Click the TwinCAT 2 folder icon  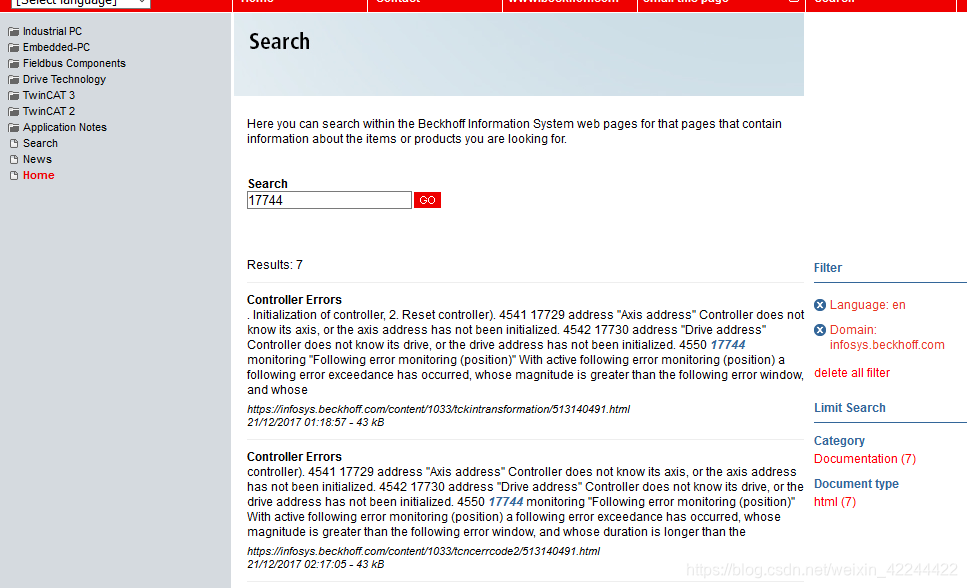14,112
